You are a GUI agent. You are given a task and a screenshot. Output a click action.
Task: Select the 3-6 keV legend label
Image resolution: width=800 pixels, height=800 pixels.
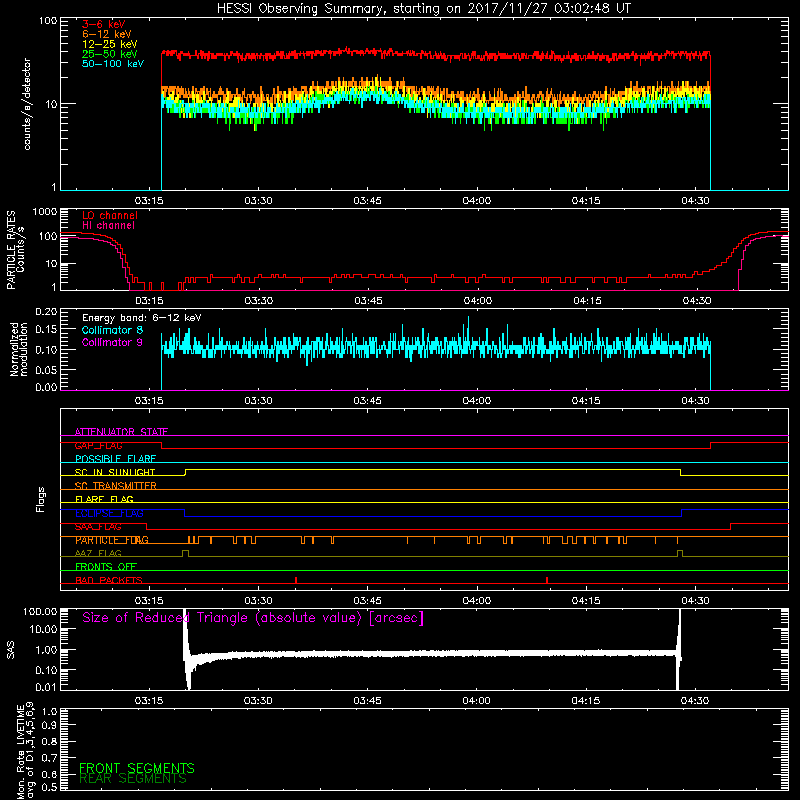coord(104,24)
